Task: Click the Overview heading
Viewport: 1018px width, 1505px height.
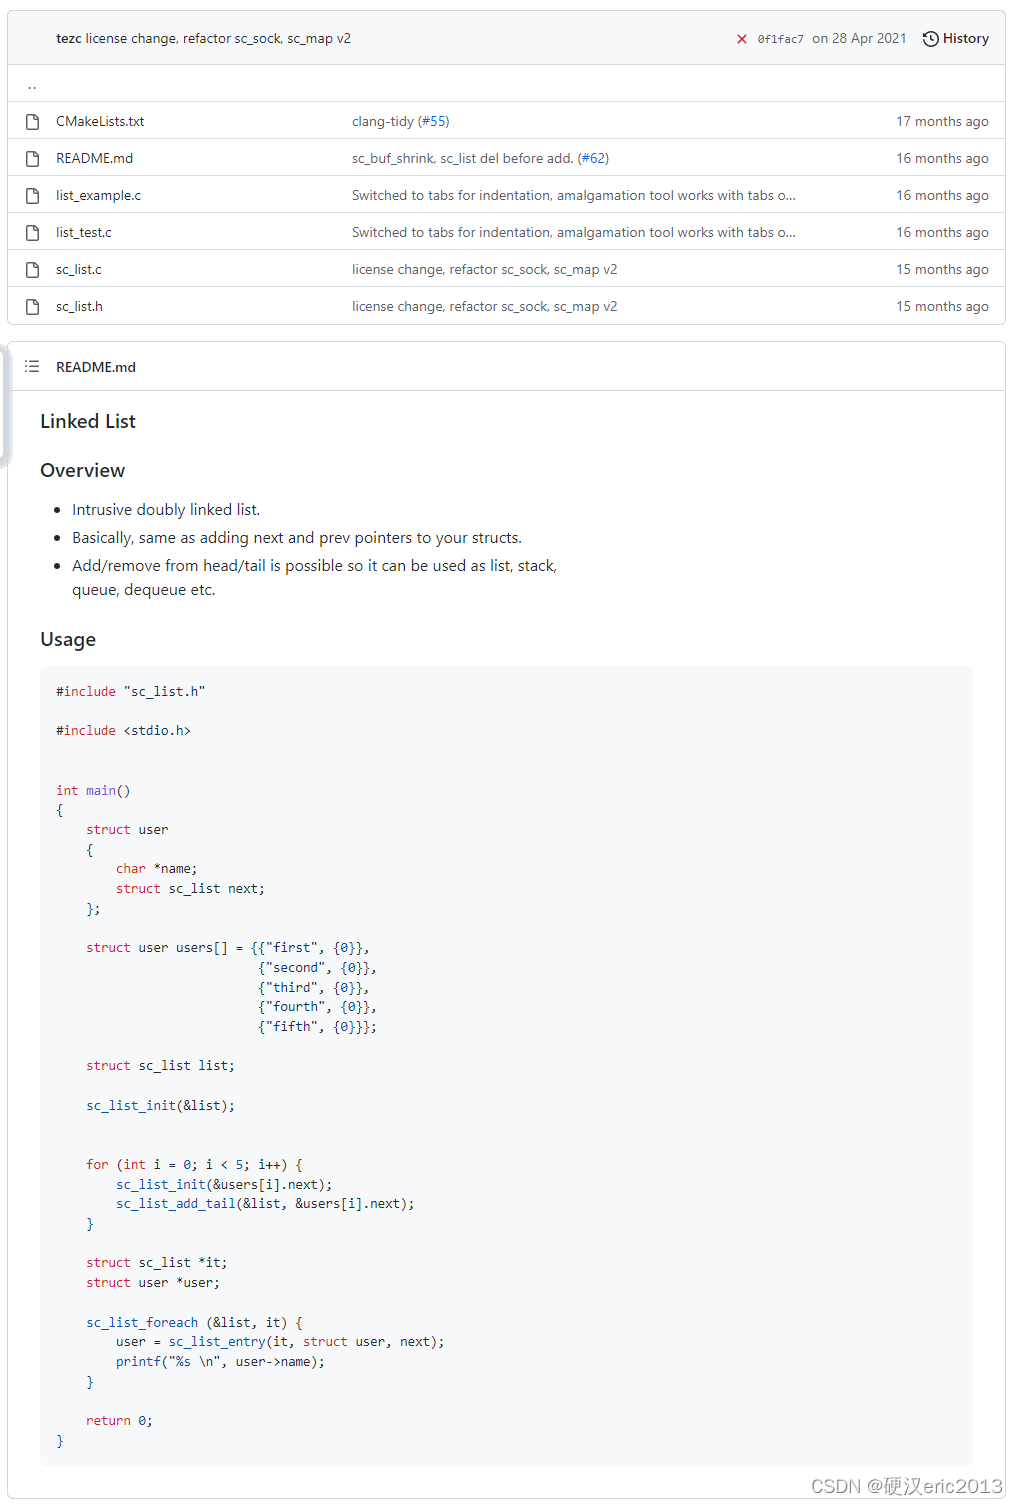Action: point(83,470)
